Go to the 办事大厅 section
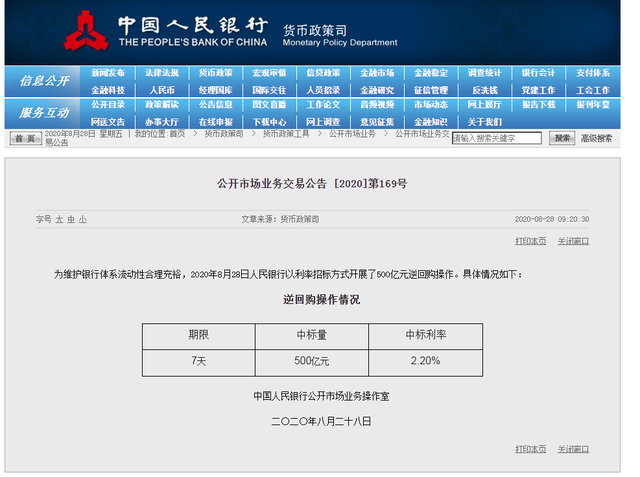 click(x=162, y=122)
